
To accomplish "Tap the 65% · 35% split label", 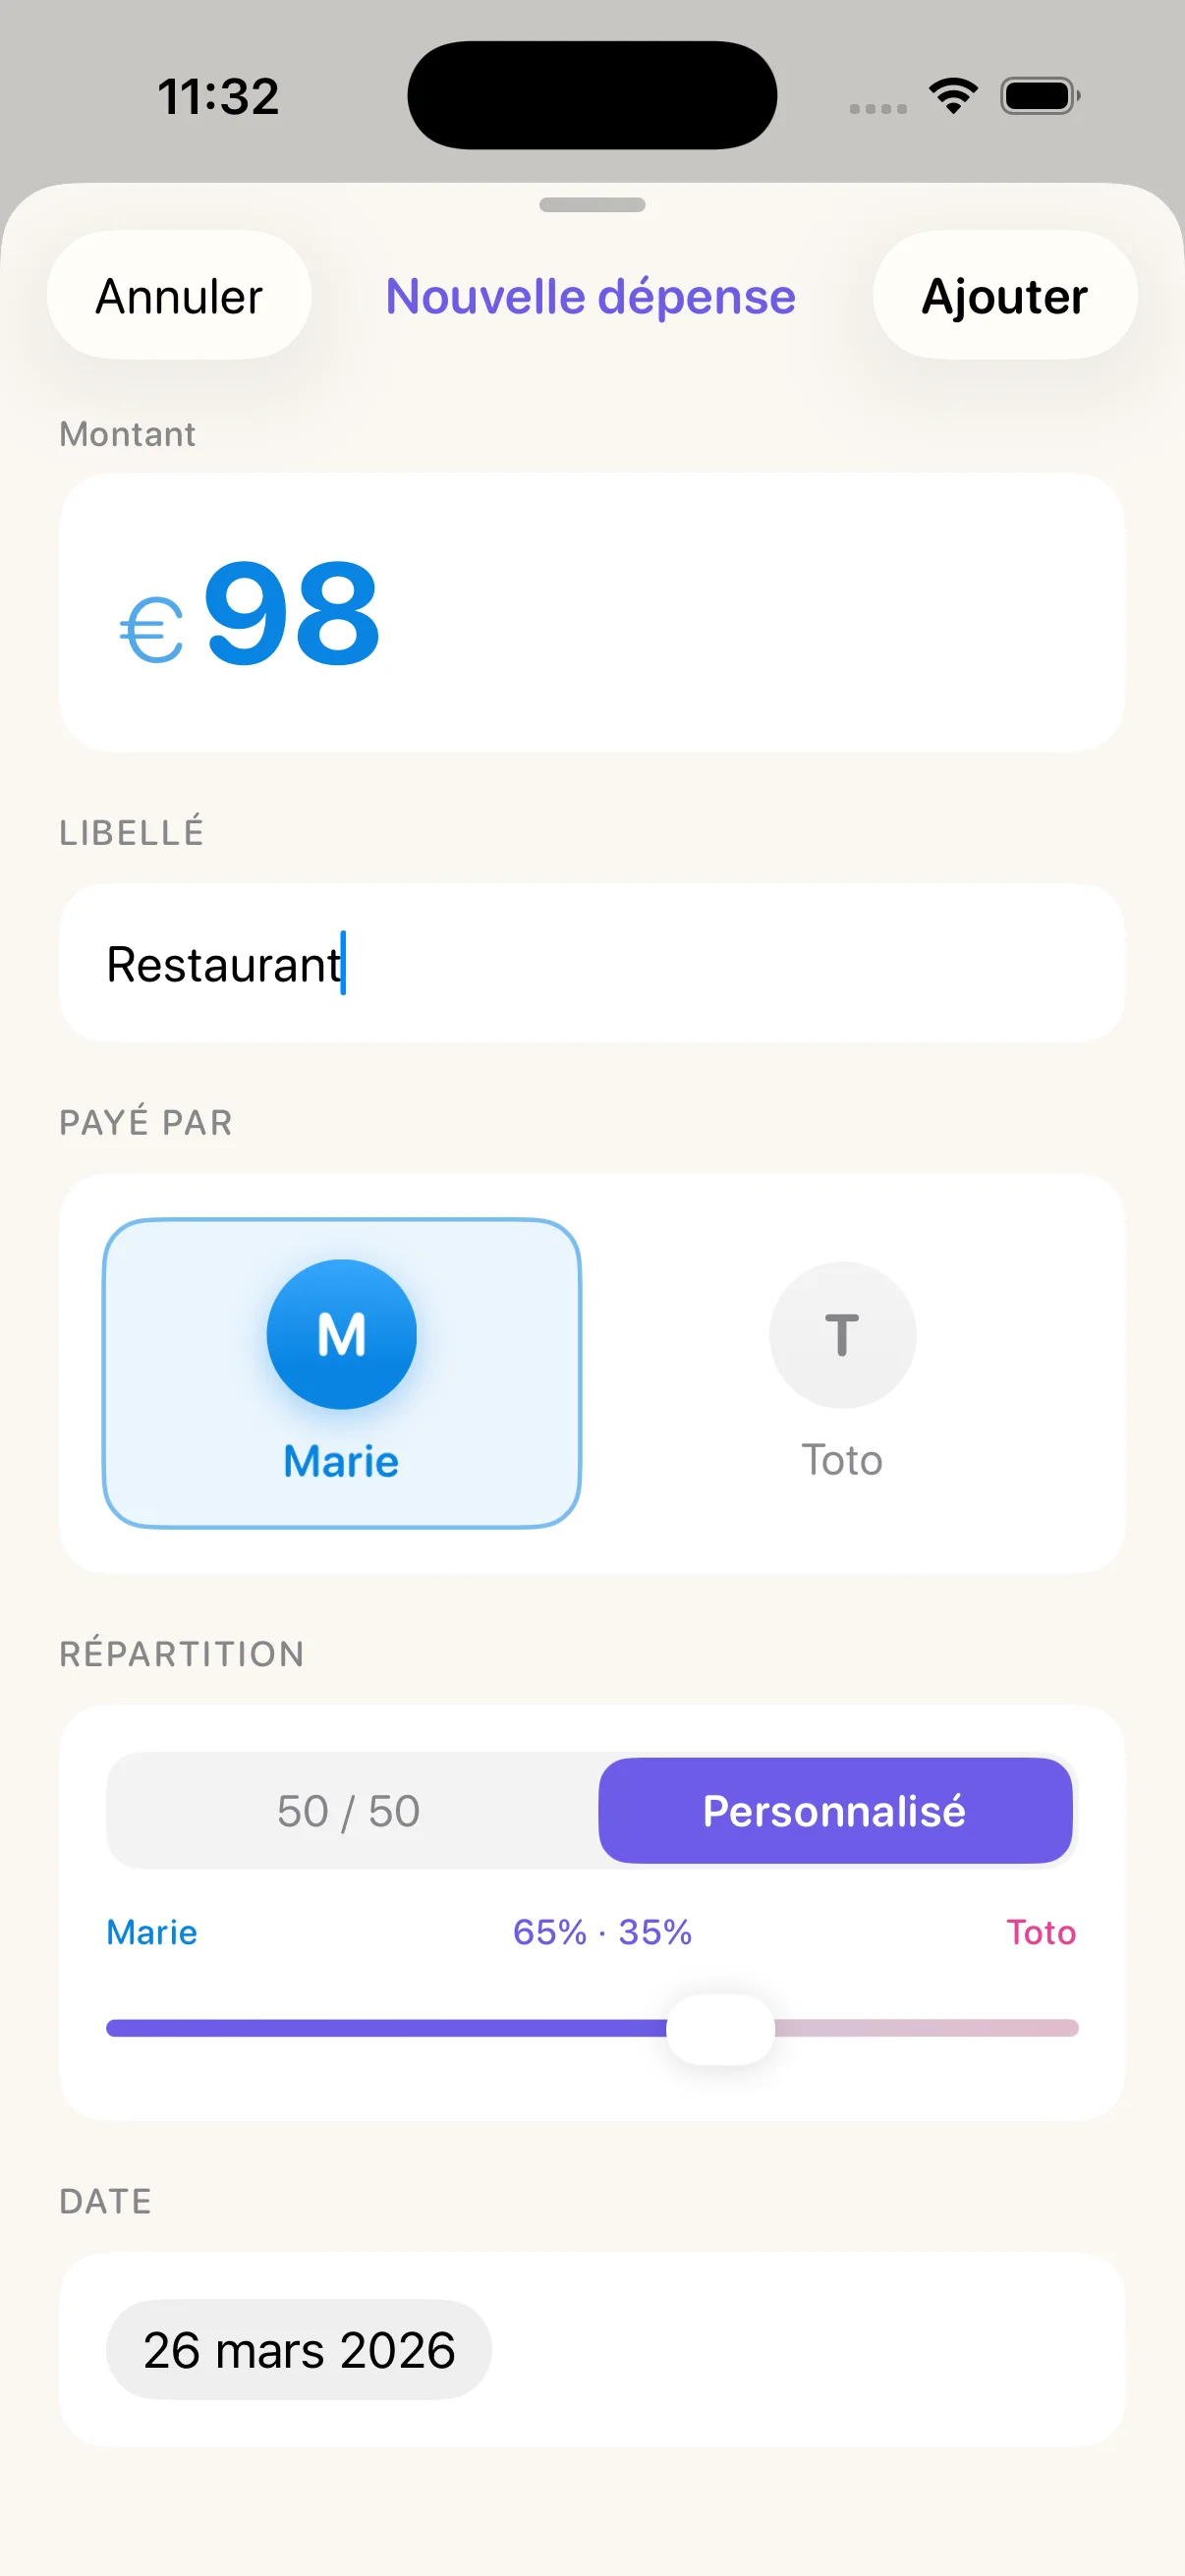I will coord(602,1932).
